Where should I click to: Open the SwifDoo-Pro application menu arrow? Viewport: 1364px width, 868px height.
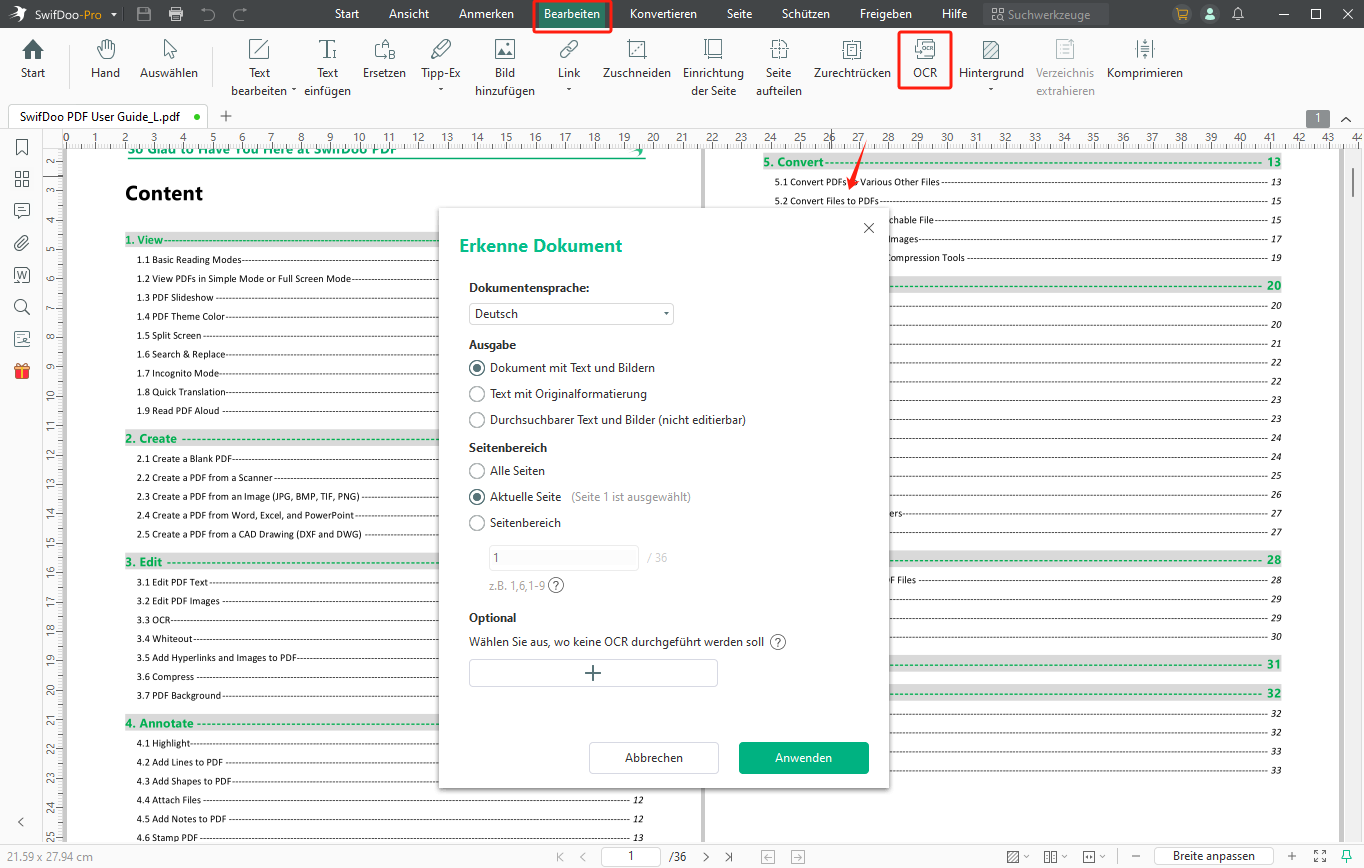pos(115,15)
